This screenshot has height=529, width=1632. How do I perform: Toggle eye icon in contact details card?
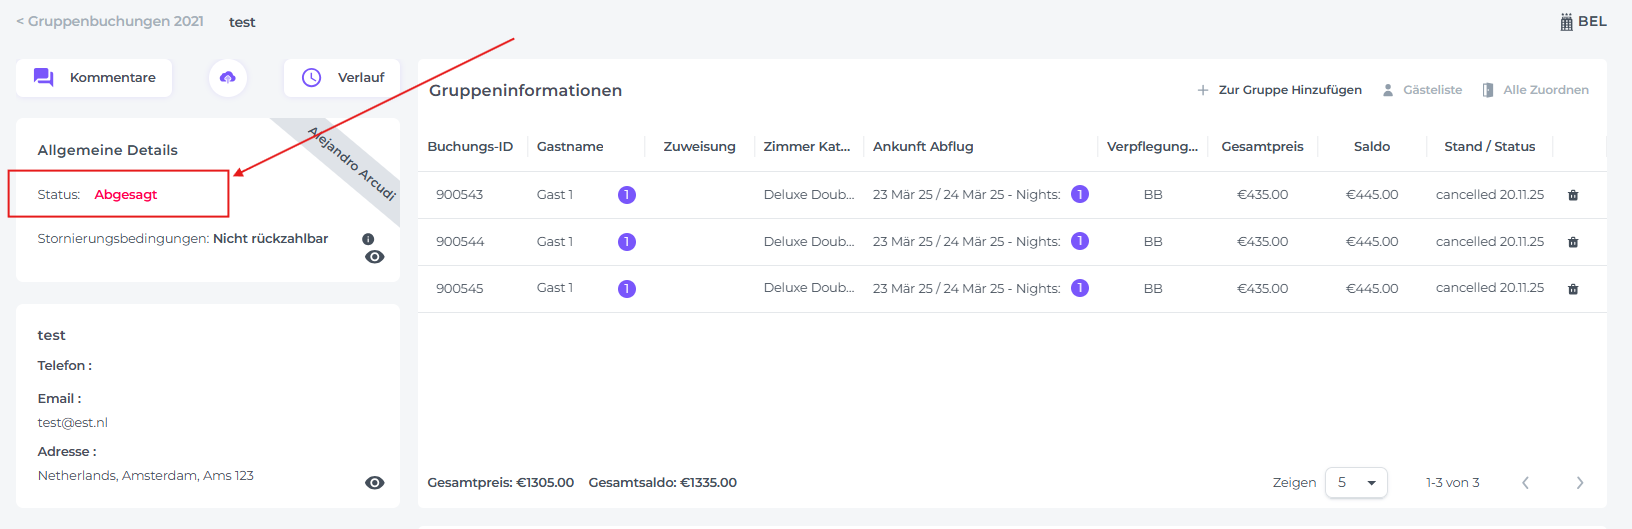tap(375, 483)
